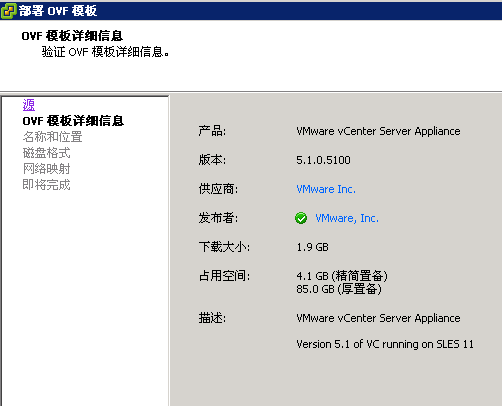Click the 部署 OVF 模板 window title
Screen dimensions: 502x406
(x=58, y=11)
